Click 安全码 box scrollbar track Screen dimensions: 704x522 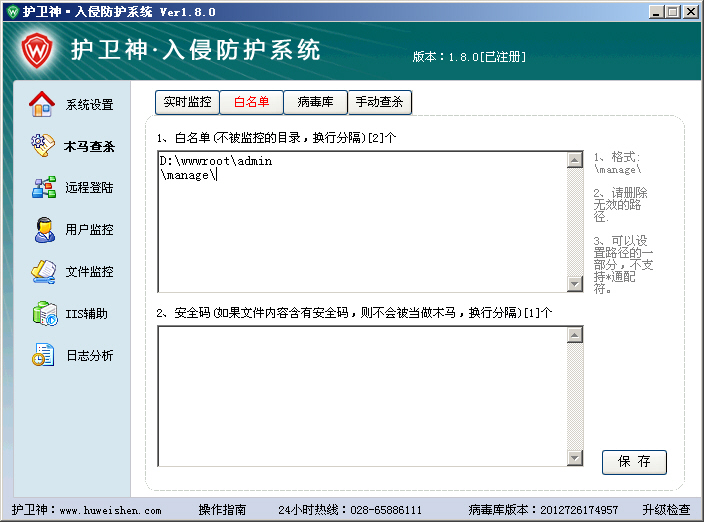pos(575,396)
